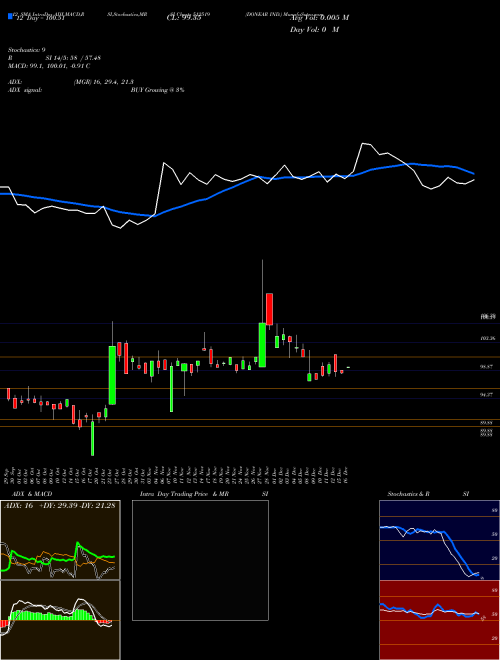Click the 'MACD: 99.1, 100.01, -0.91 C' line
Screen dimensions: 500x660
(x=49, y=66)
